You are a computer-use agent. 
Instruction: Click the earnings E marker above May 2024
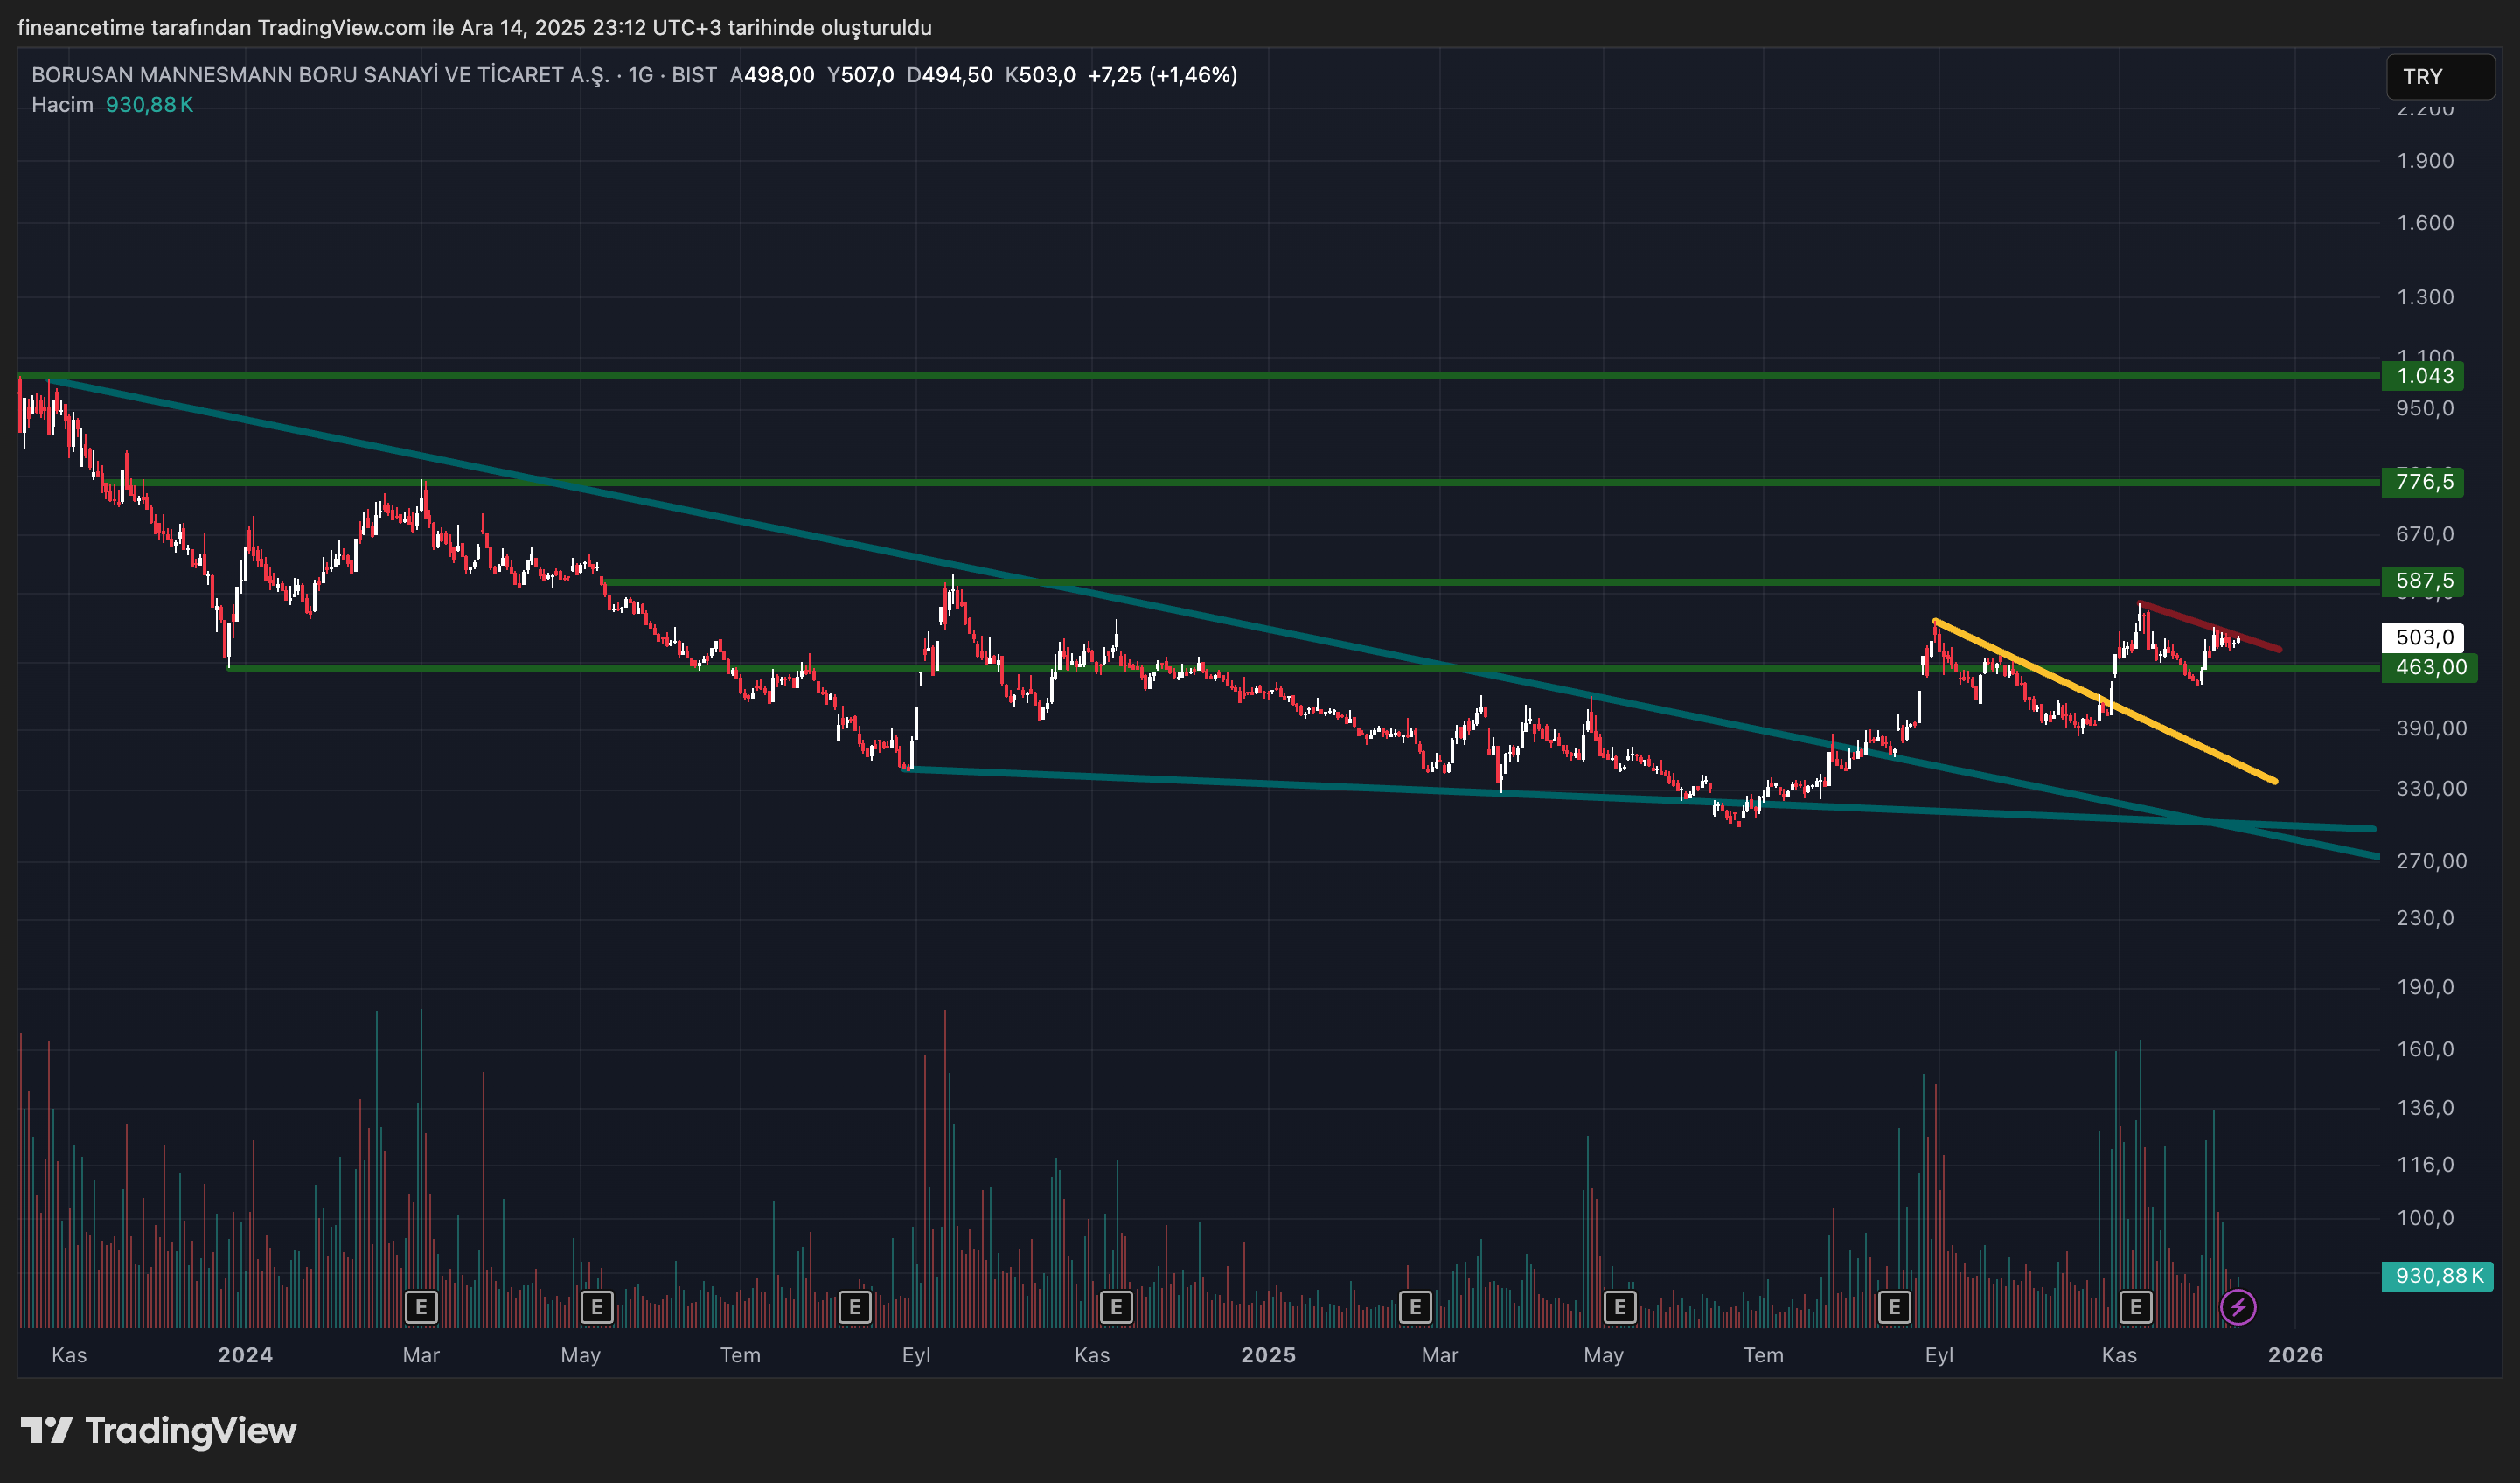coord(597,1306)
